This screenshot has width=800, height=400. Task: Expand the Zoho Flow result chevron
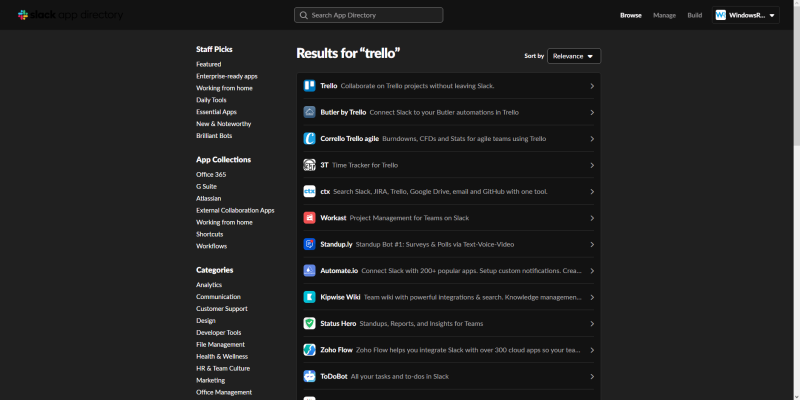click(x=592, y=350)
